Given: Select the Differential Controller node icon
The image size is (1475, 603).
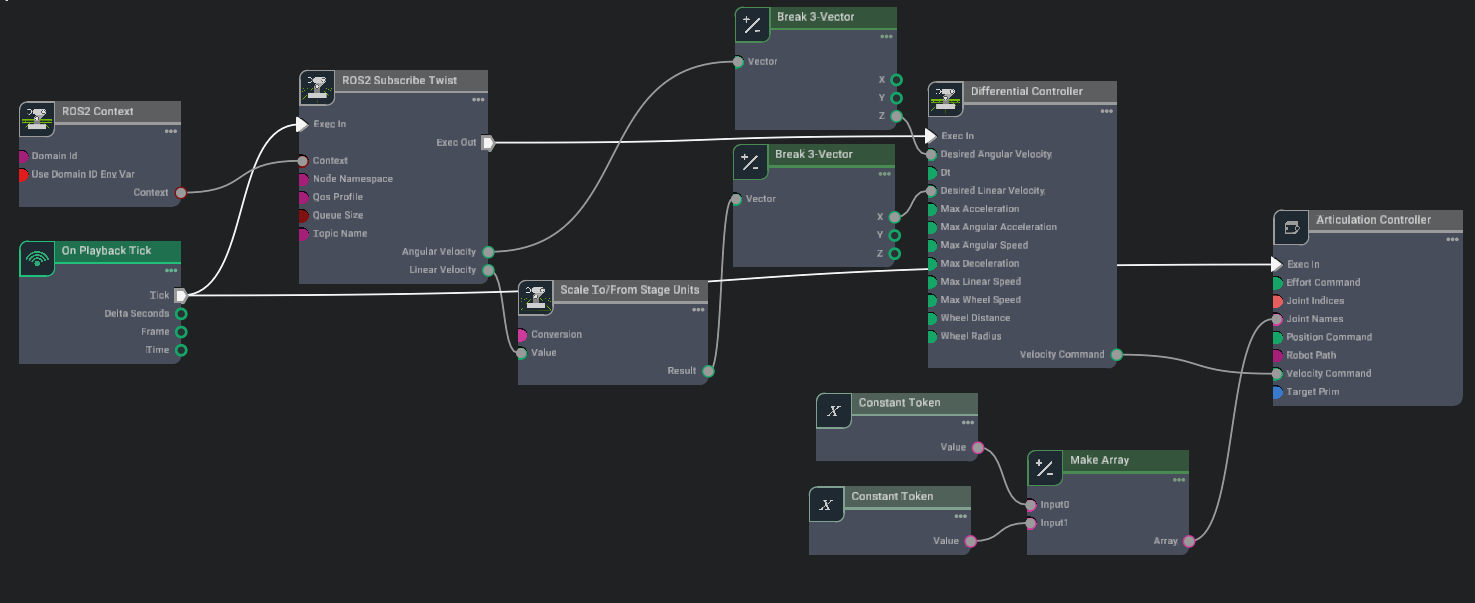Looking at the screenshot, I should (x=945, y=99).
